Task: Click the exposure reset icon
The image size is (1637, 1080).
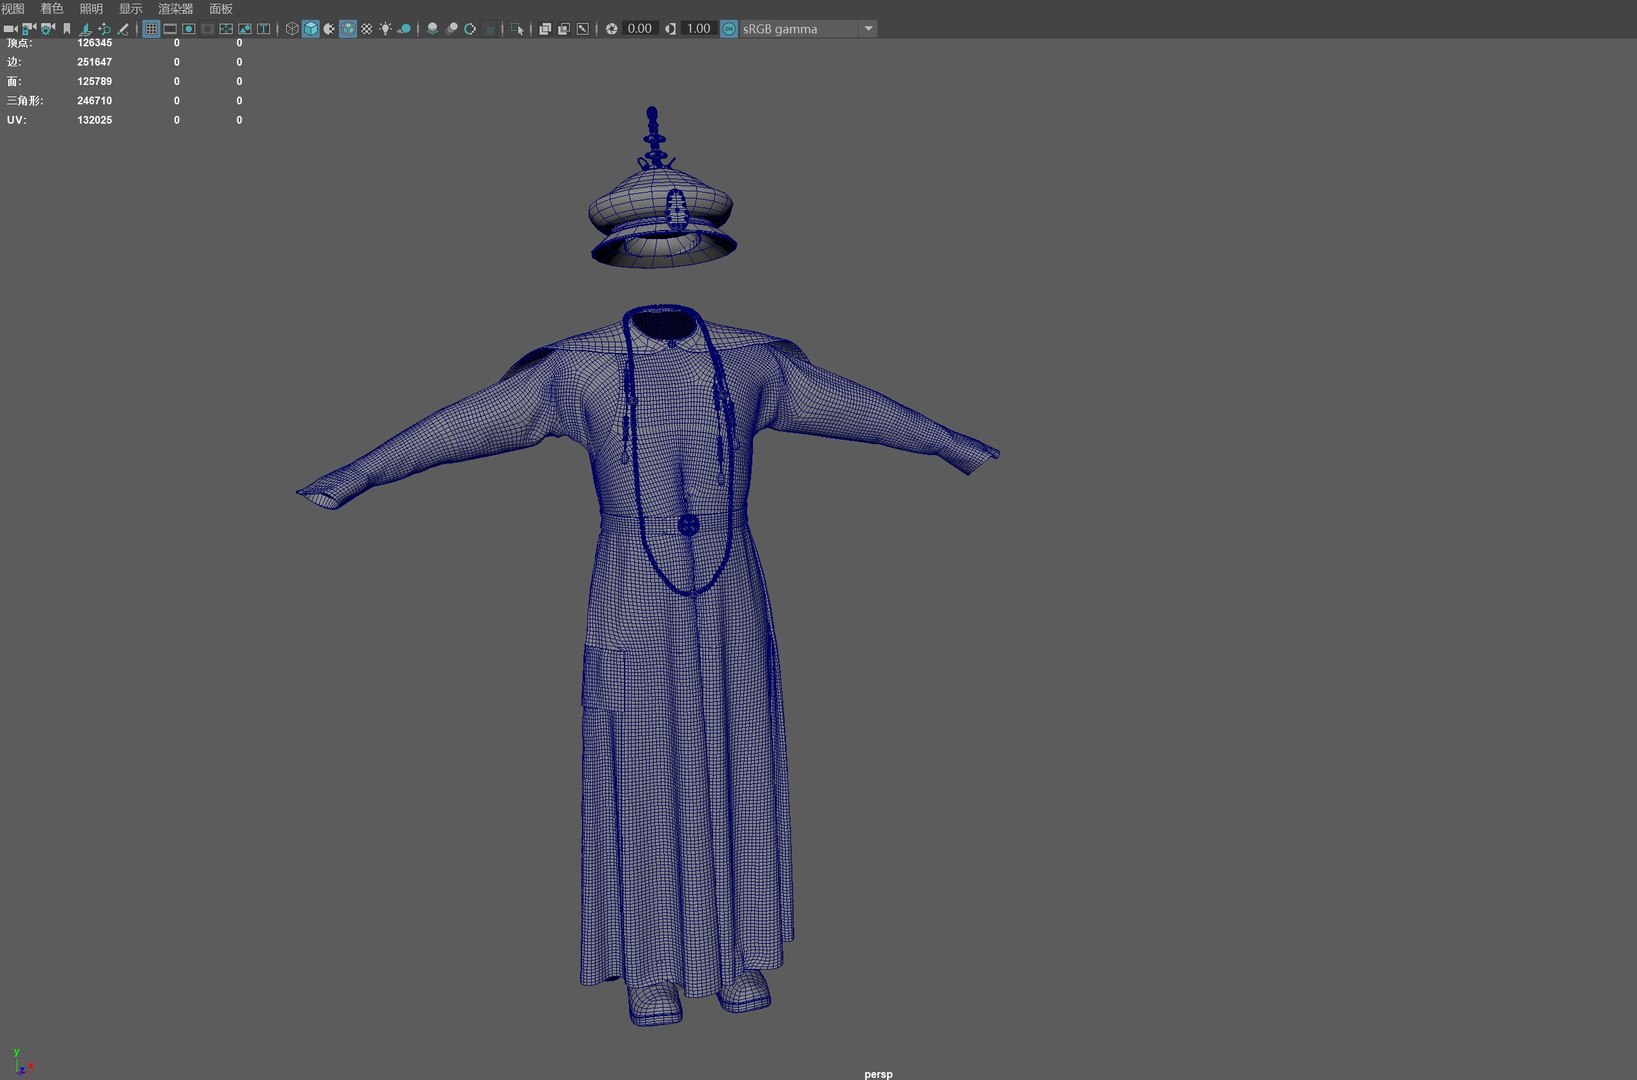Action: tap(611, 29)
